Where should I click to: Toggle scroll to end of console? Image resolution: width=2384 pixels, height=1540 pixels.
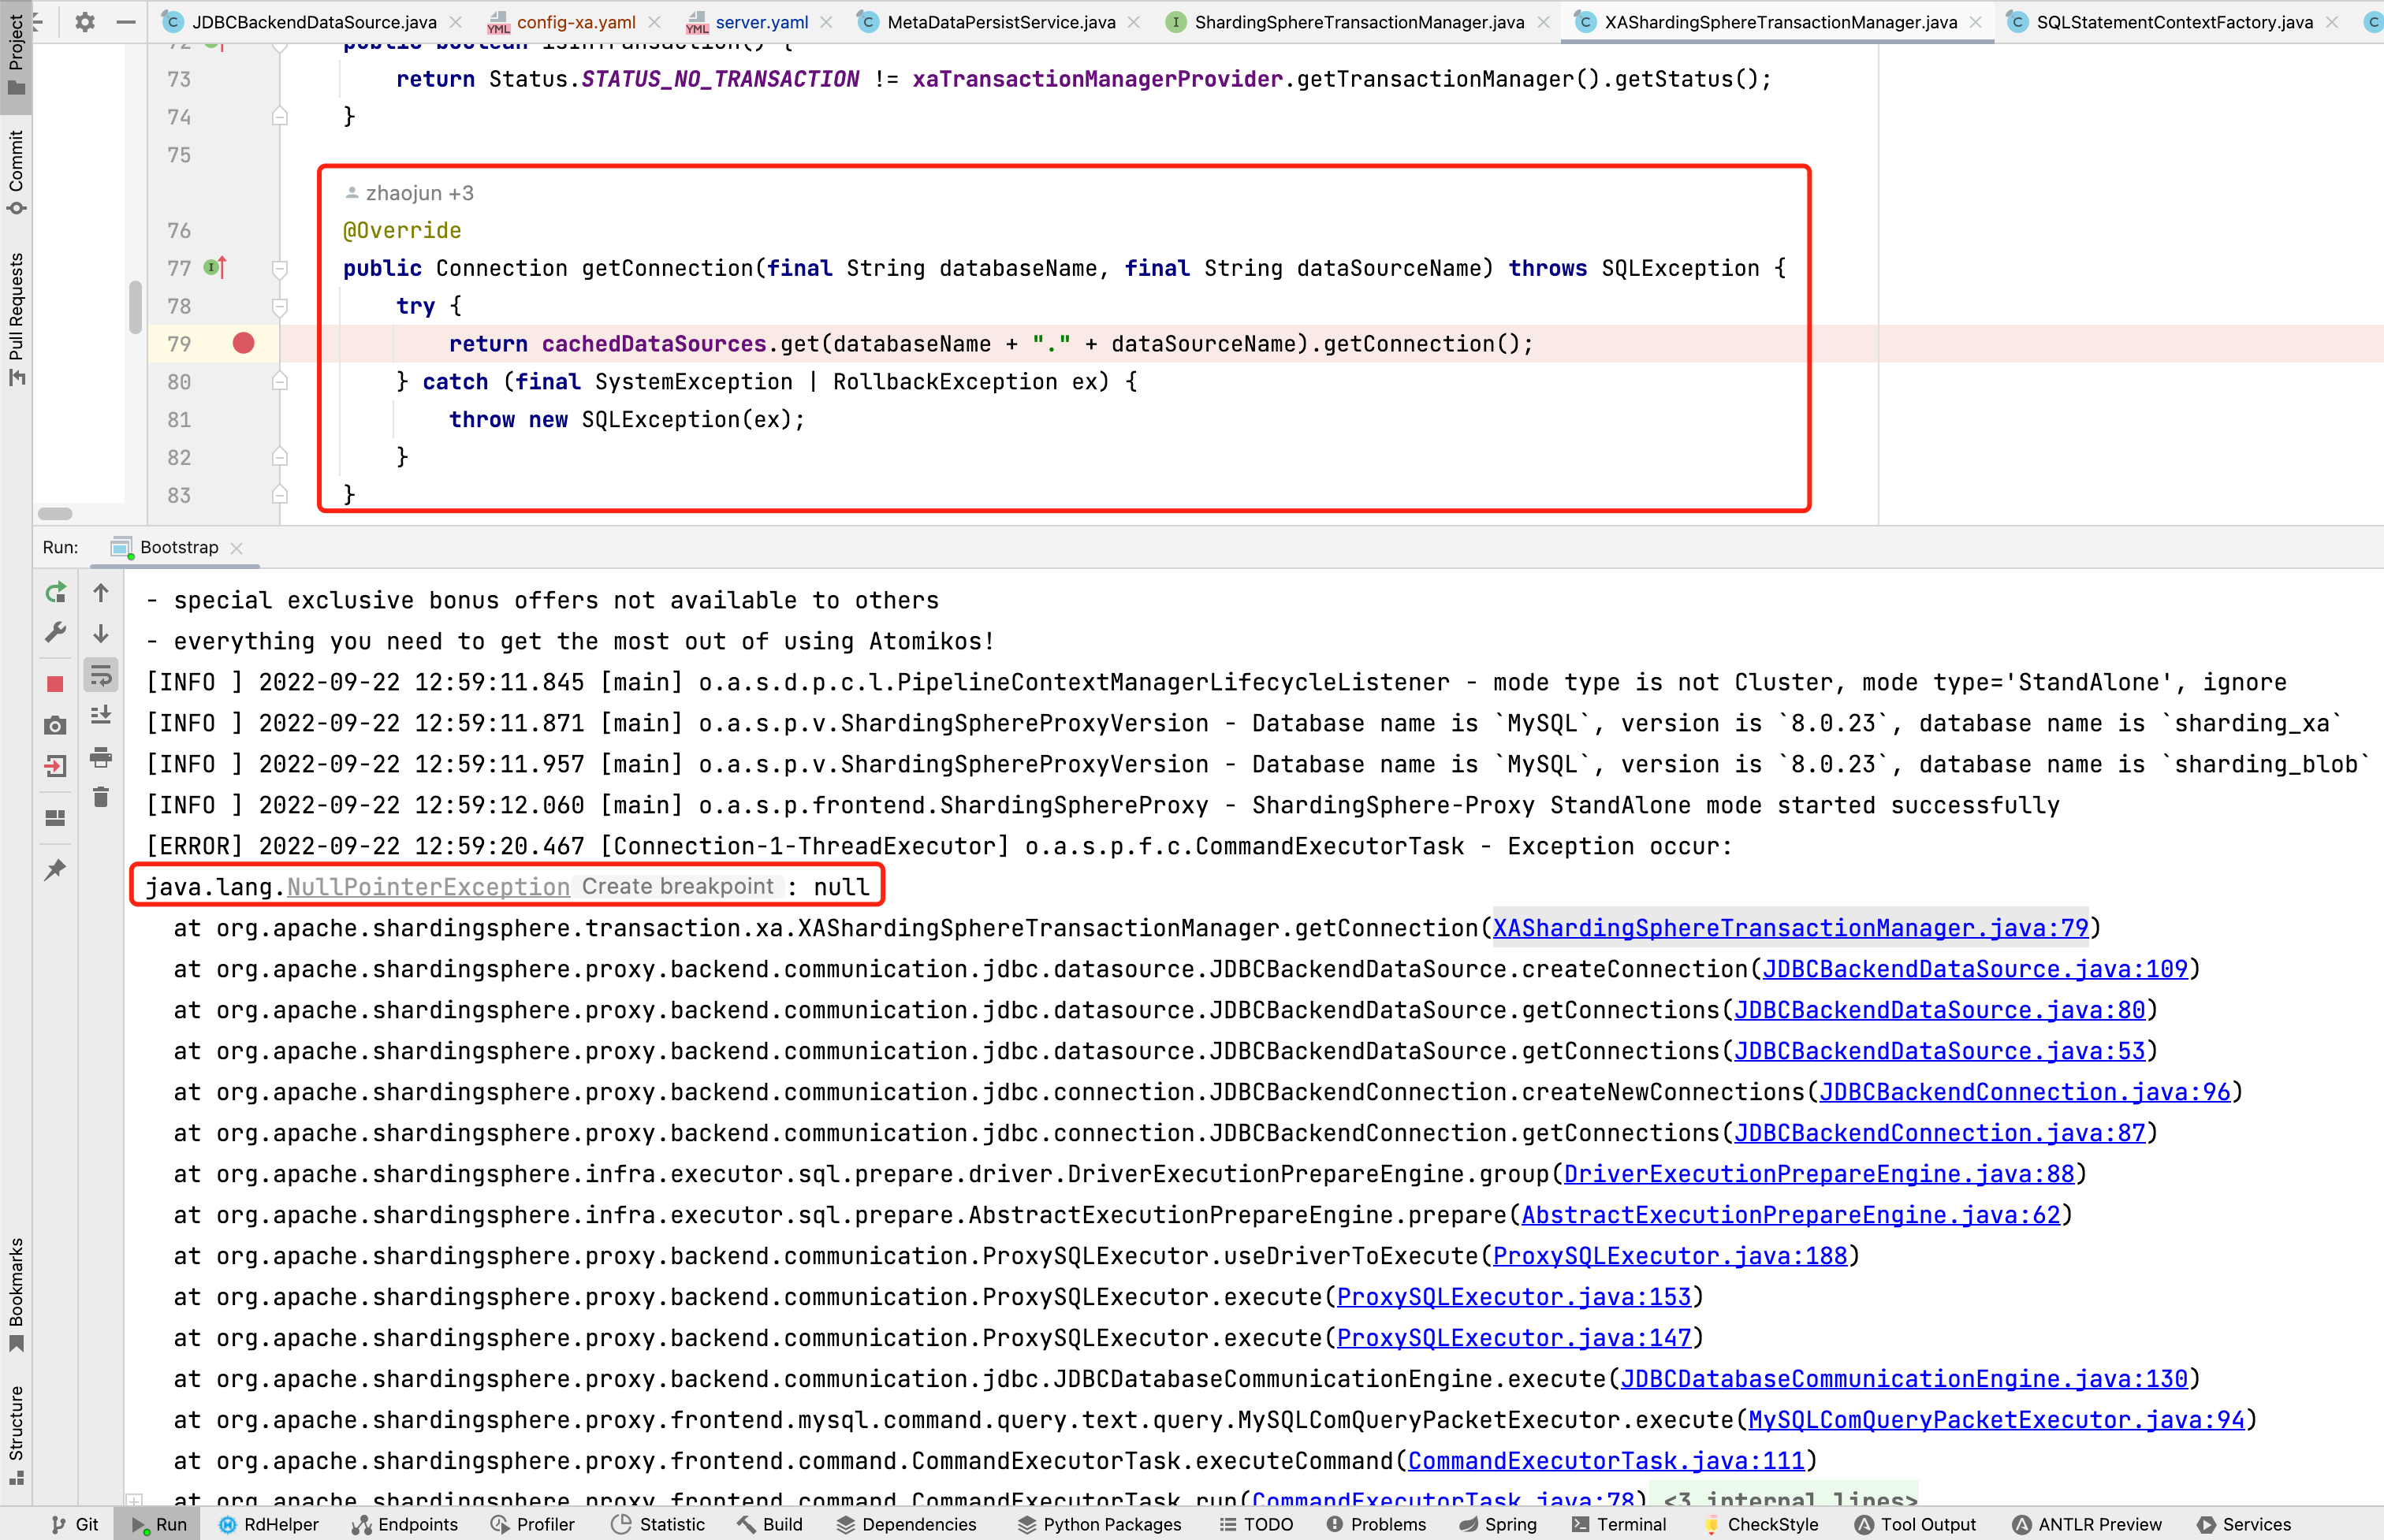click(x=101, y=716)
